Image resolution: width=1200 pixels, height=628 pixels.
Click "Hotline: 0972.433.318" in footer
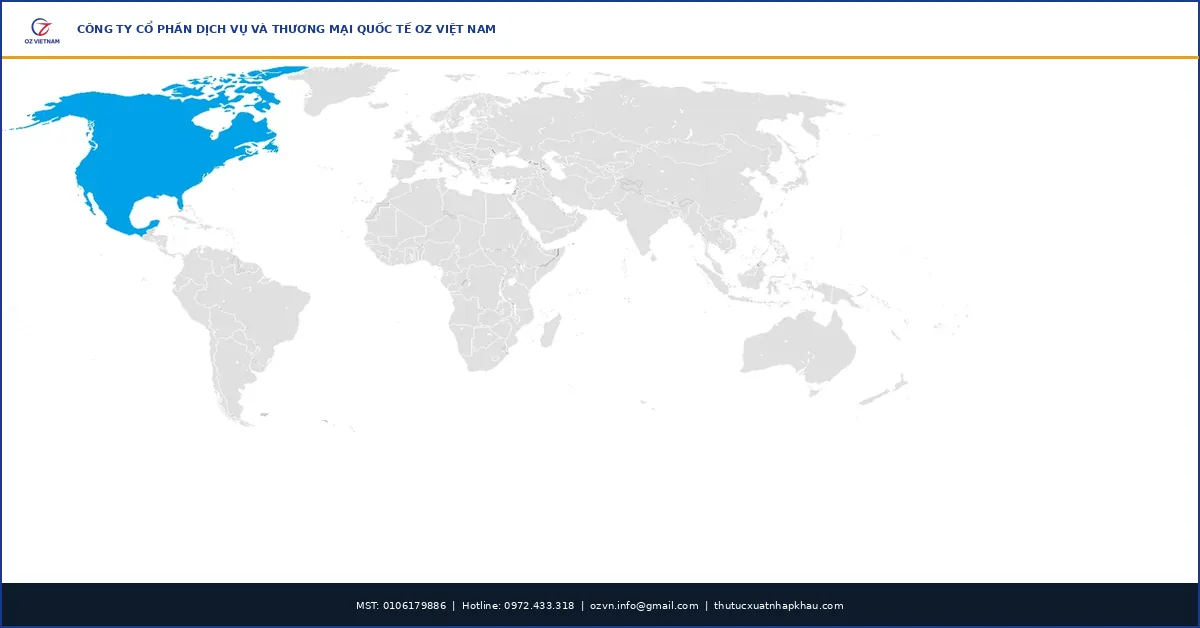click(x=518, y=606)
